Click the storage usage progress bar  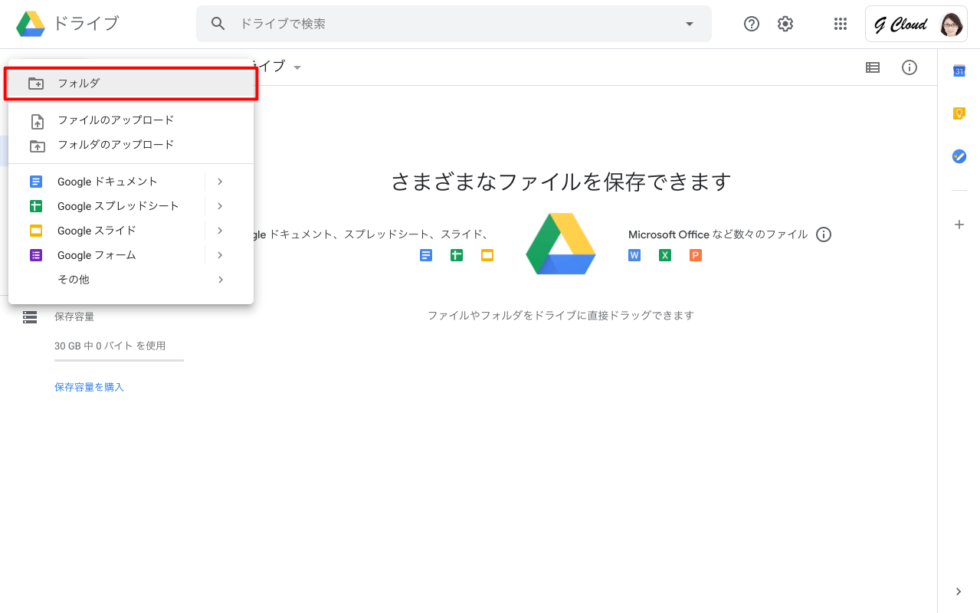point(118,361)
